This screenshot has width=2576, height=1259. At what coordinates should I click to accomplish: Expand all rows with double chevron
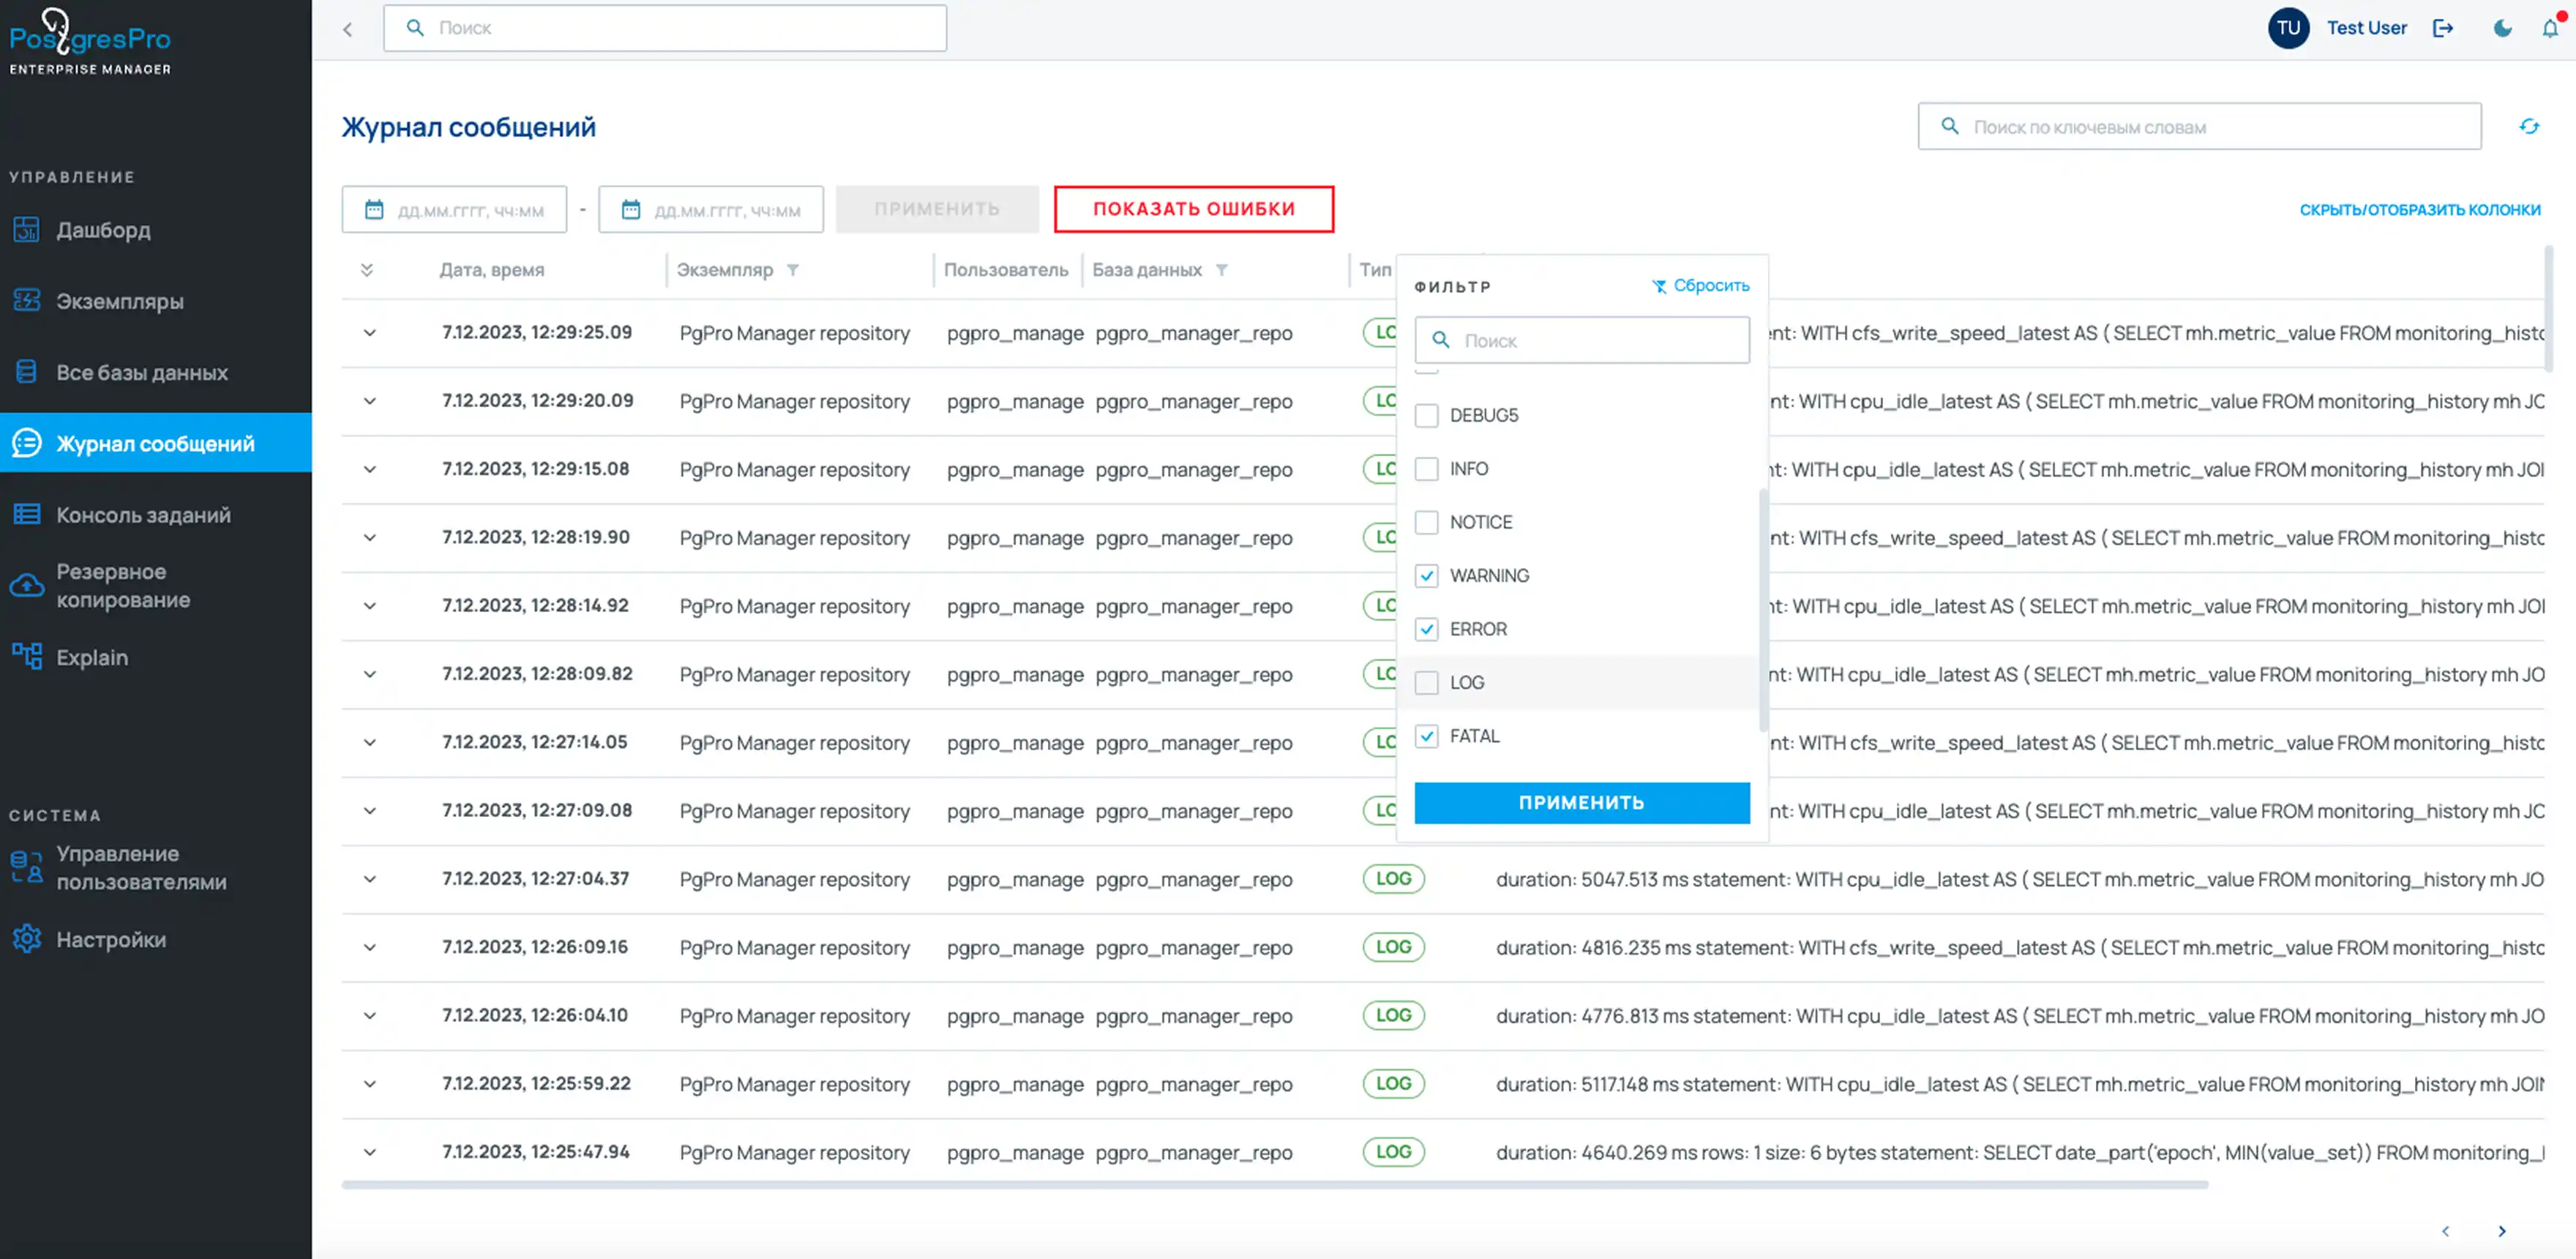click(x=367, y=270)
